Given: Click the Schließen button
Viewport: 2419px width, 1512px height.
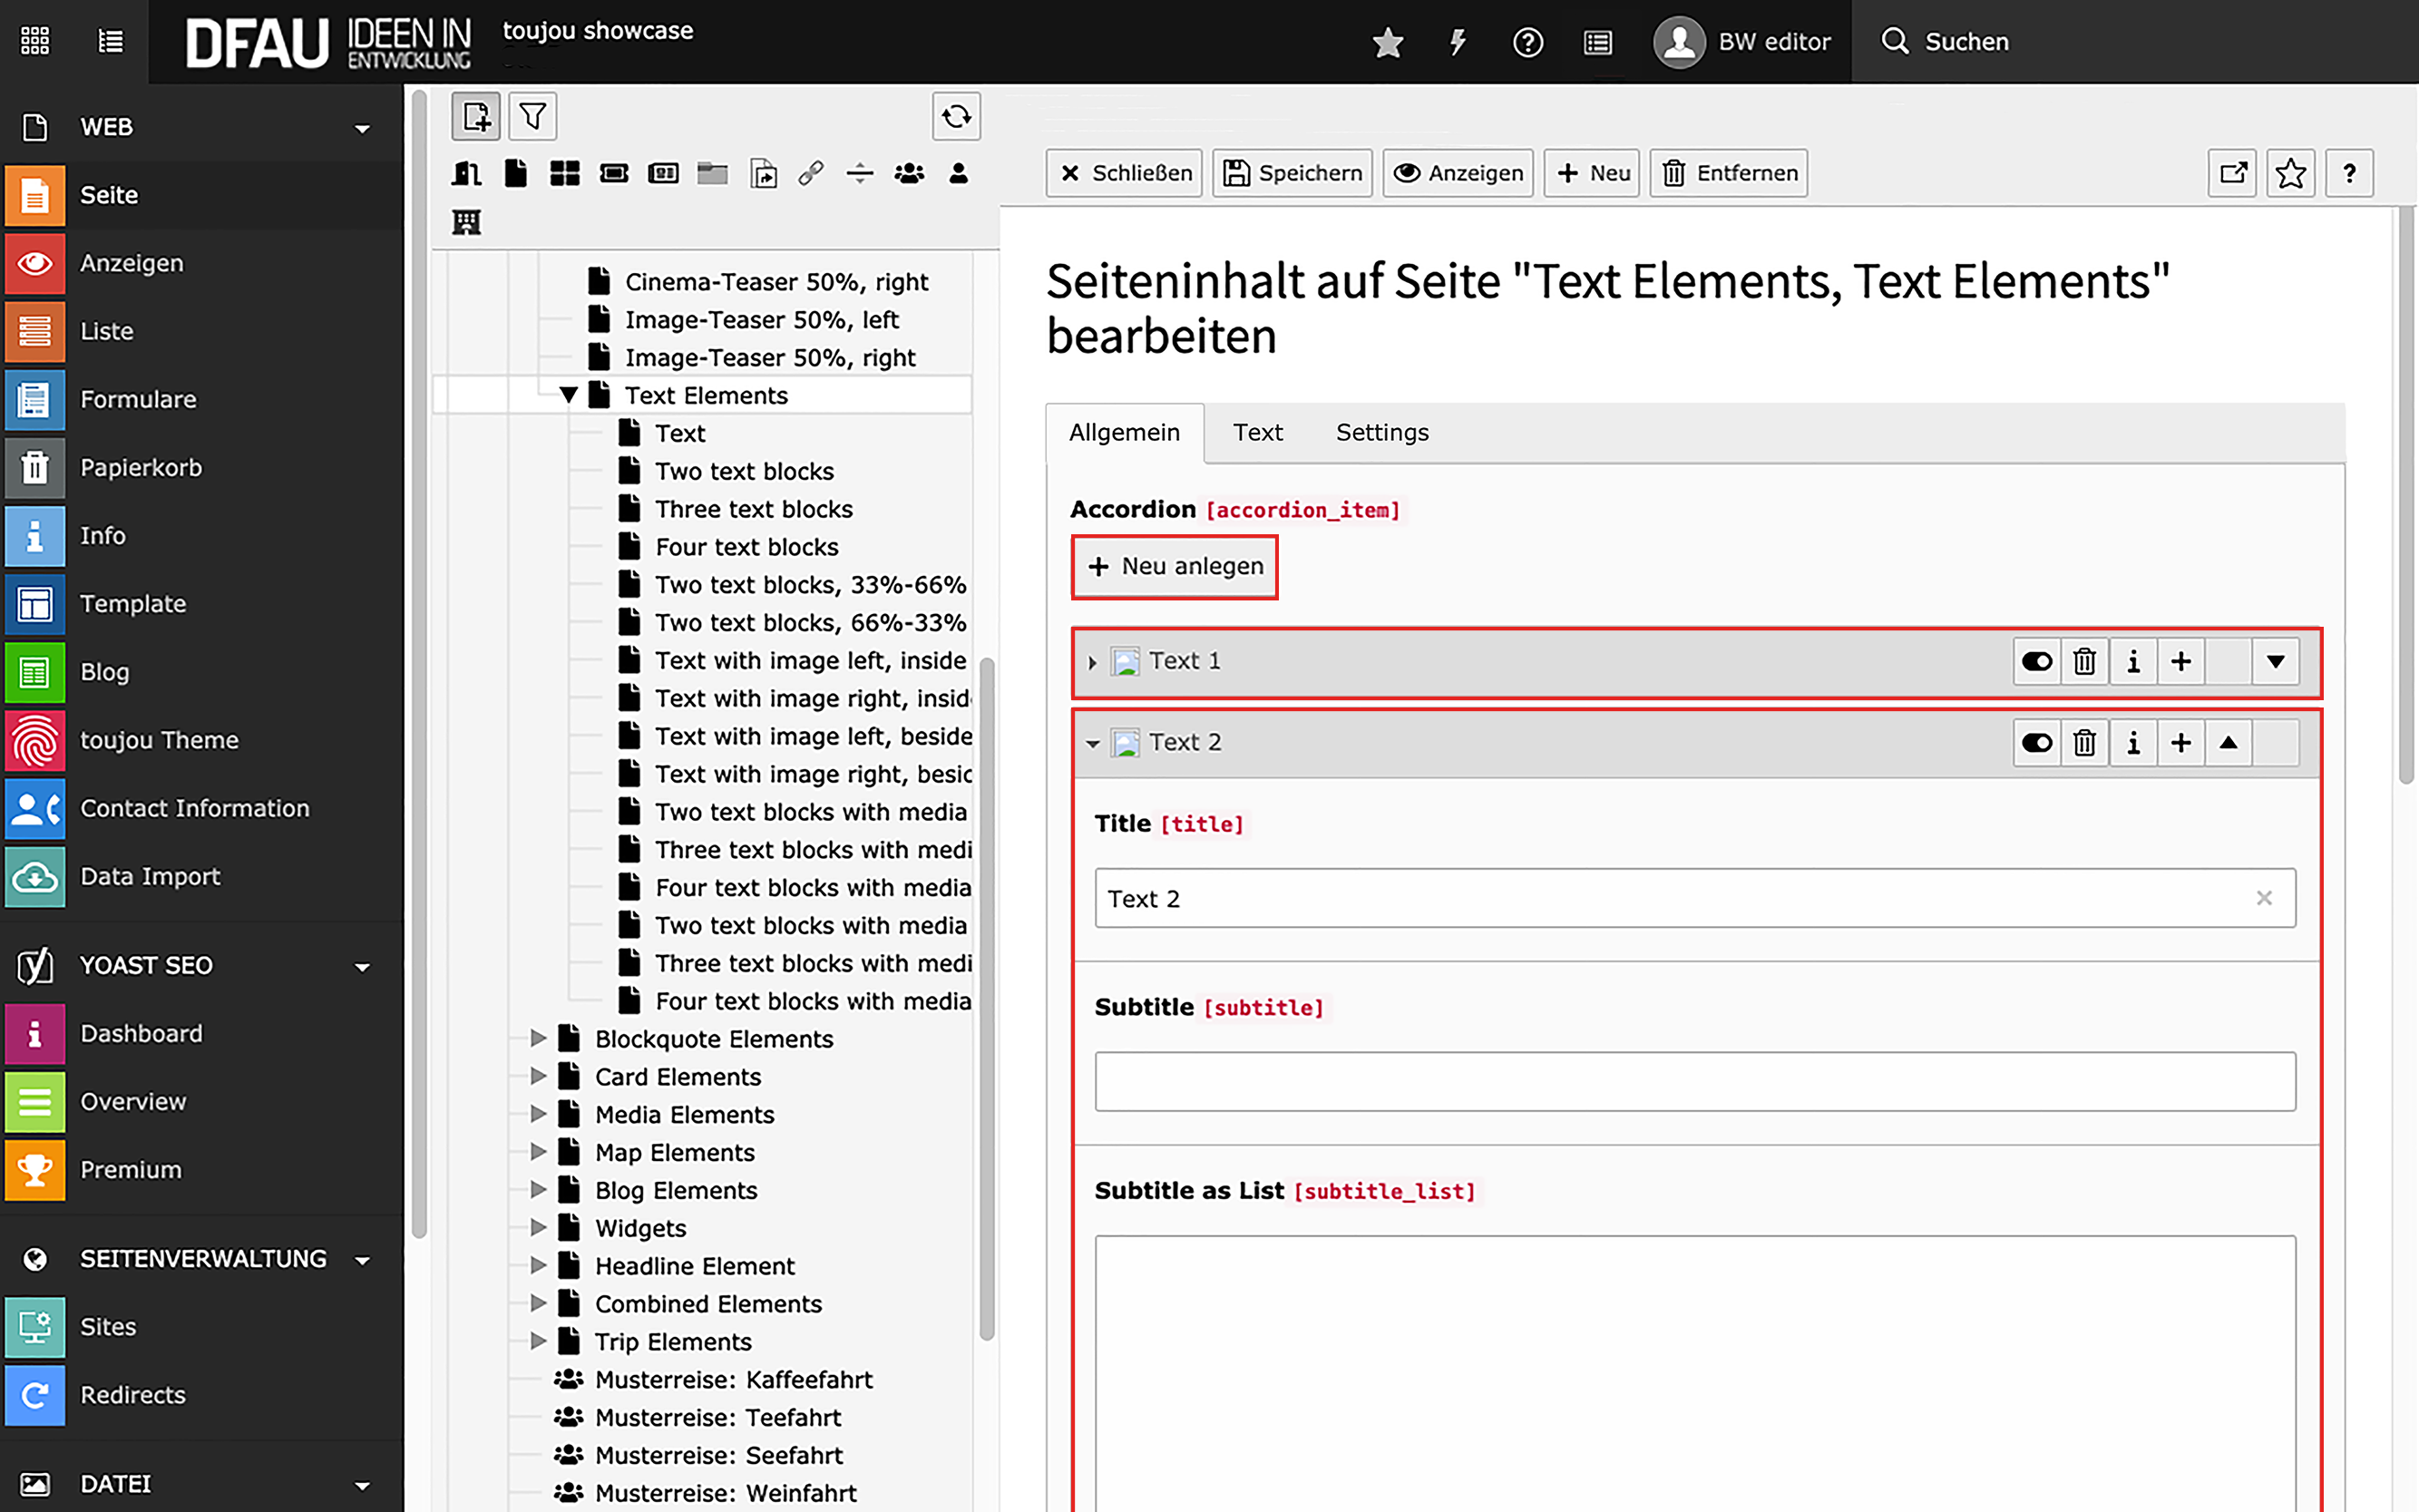Looking at the screenshot, I should 1125,173.
